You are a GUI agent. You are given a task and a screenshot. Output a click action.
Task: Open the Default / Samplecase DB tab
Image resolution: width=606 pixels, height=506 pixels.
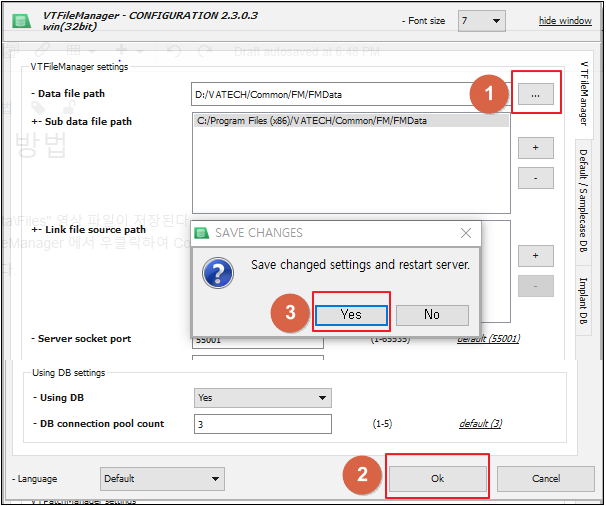coord(584,201)
